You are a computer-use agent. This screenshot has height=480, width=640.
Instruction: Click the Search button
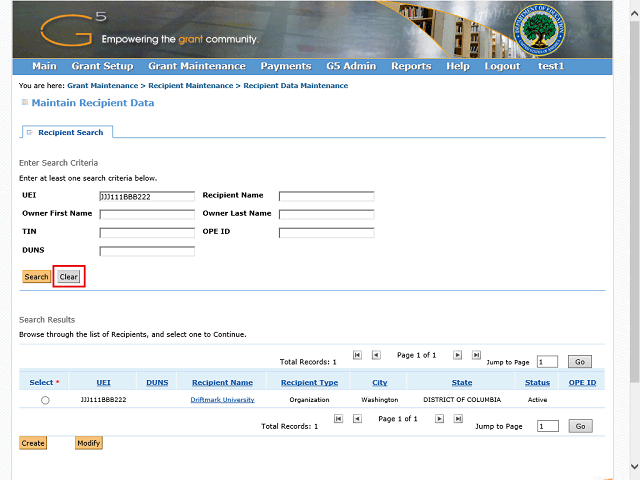coord(36,277)
